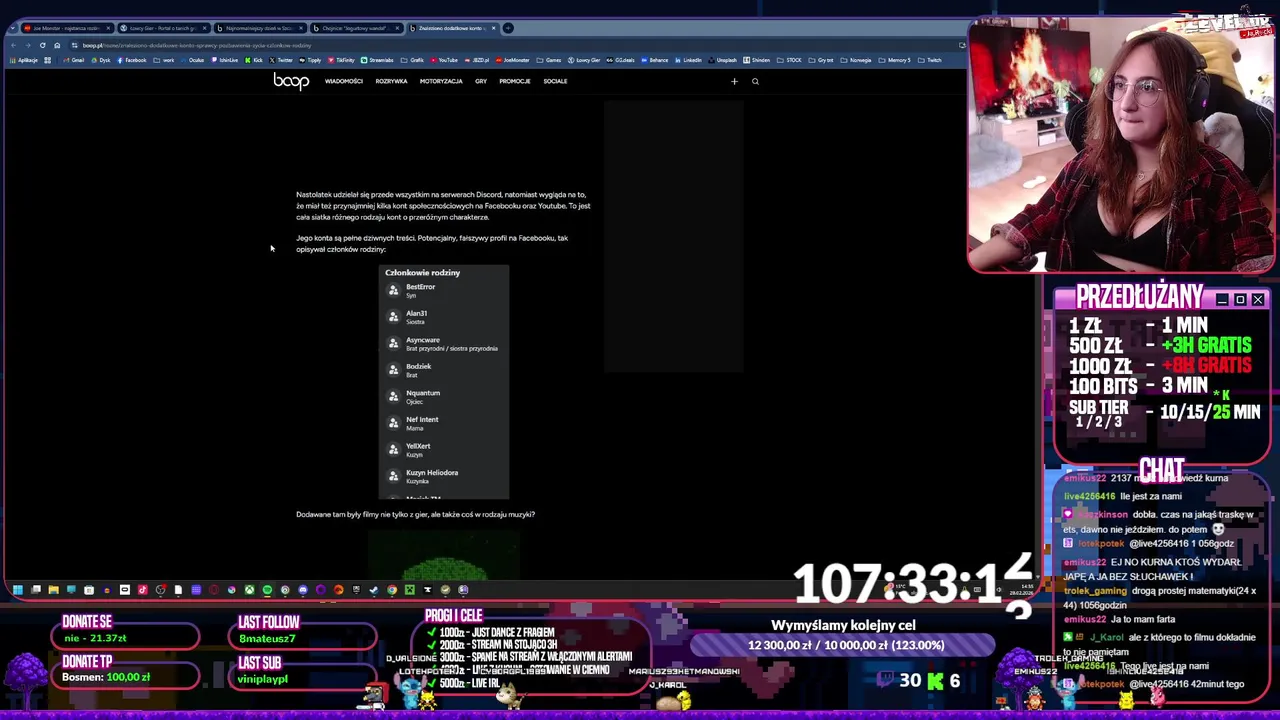Viewport: 1280px width, 720px height.
Task: Open the MOTORYZACJA menu on boop
Action: (x=441, y=81)
